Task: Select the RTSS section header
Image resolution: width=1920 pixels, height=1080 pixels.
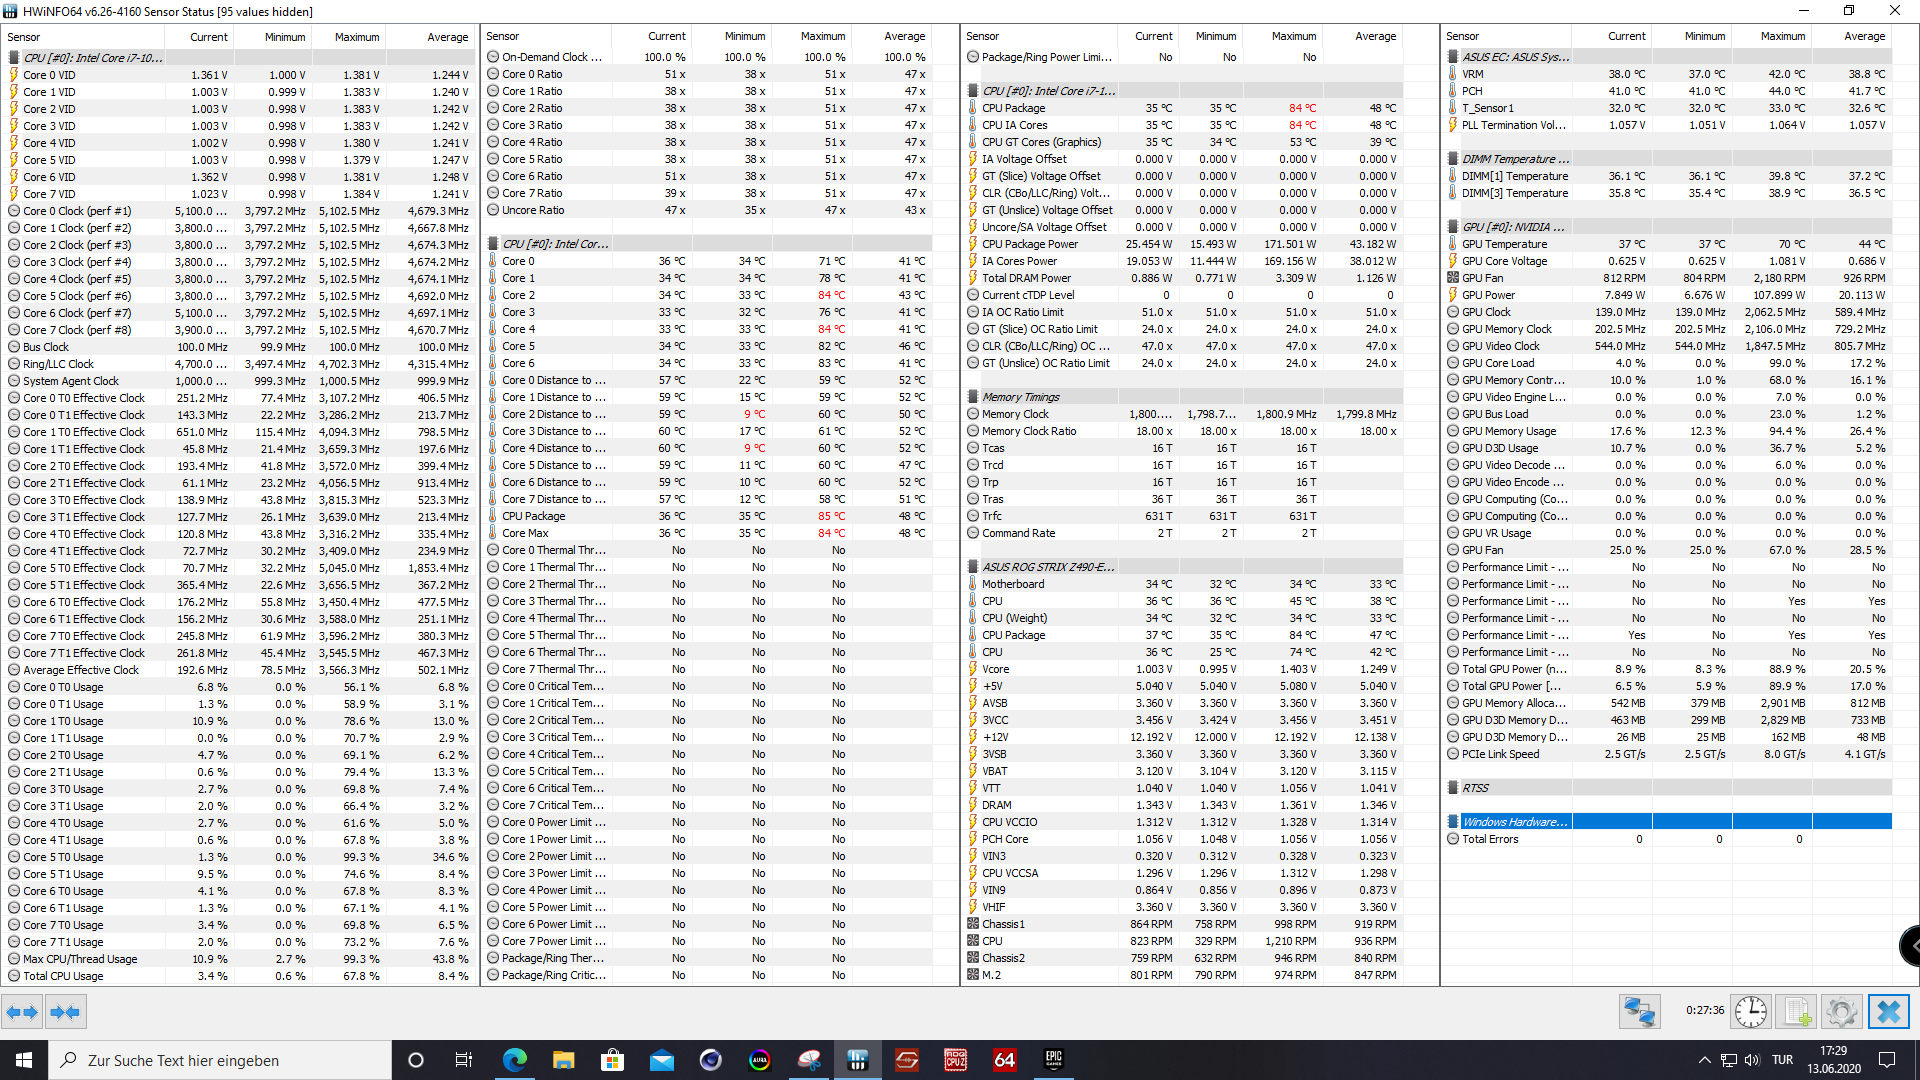Action: pos(1668,788)
